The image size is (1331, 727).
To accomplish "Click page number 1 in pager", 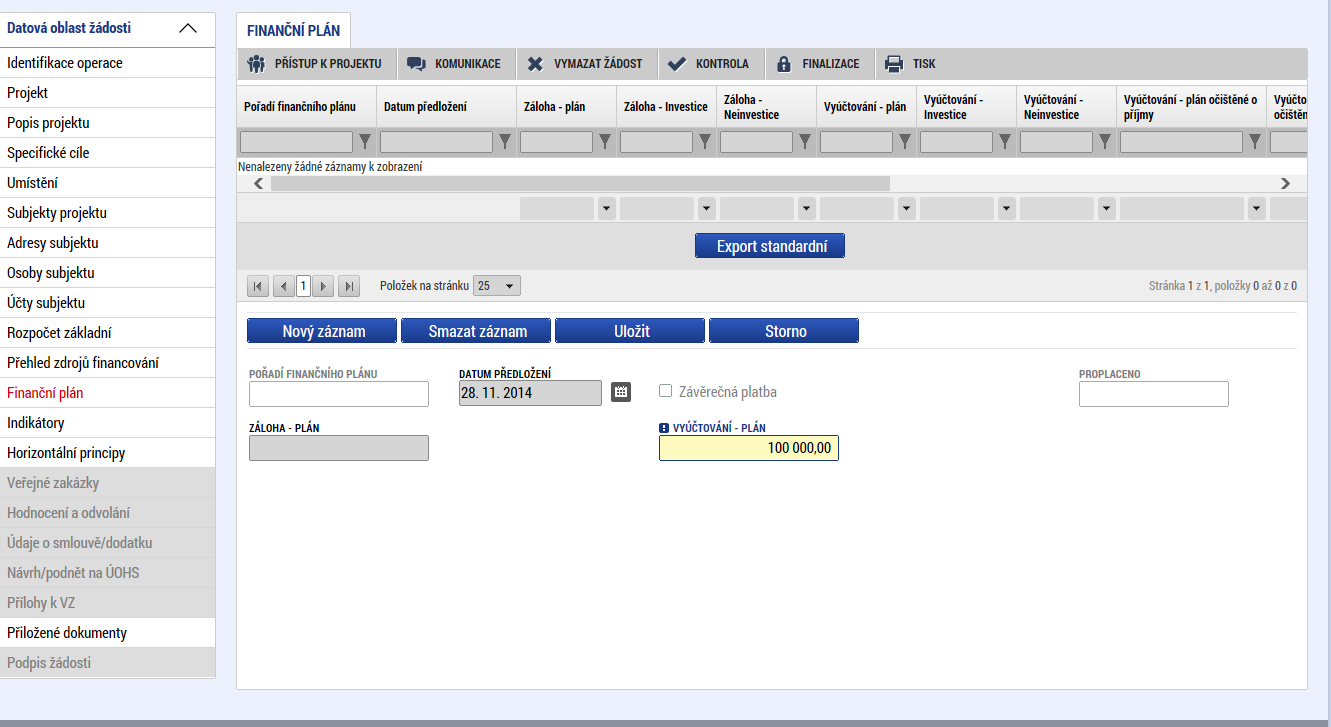I will 303,286.
